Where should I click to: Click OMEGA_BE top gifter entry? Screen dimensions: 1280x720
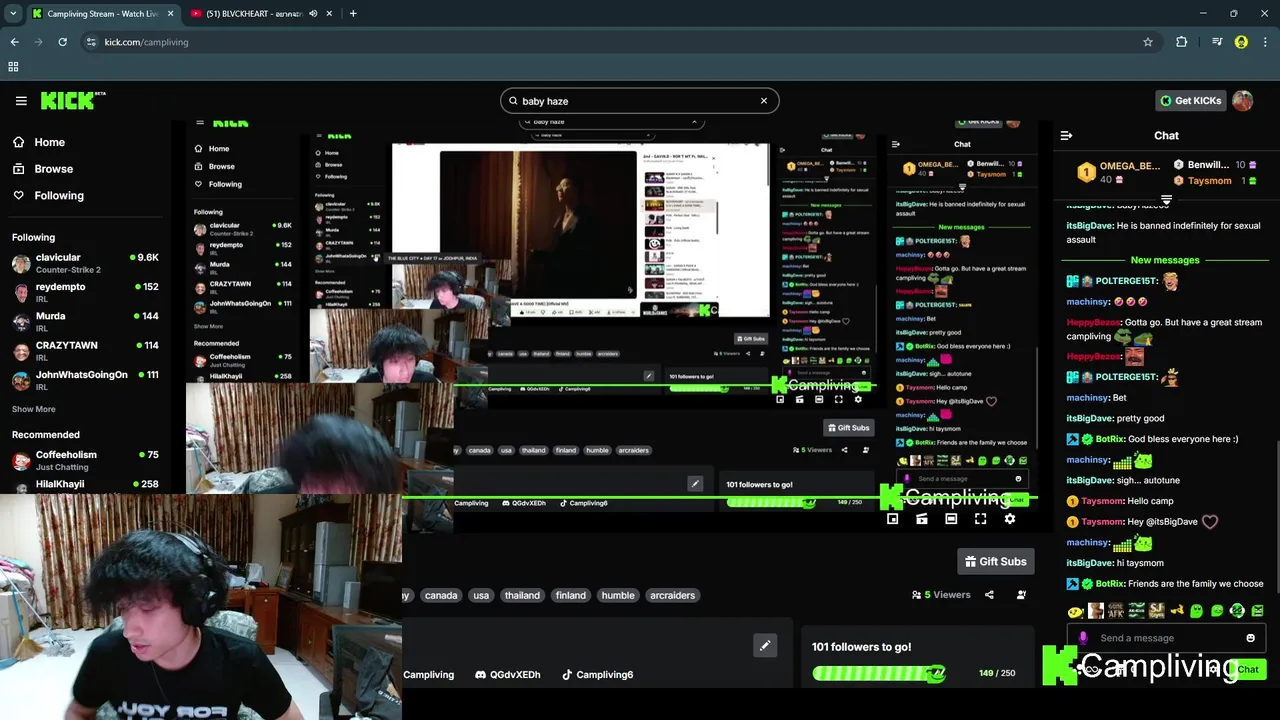click(x=1118, y=172)
